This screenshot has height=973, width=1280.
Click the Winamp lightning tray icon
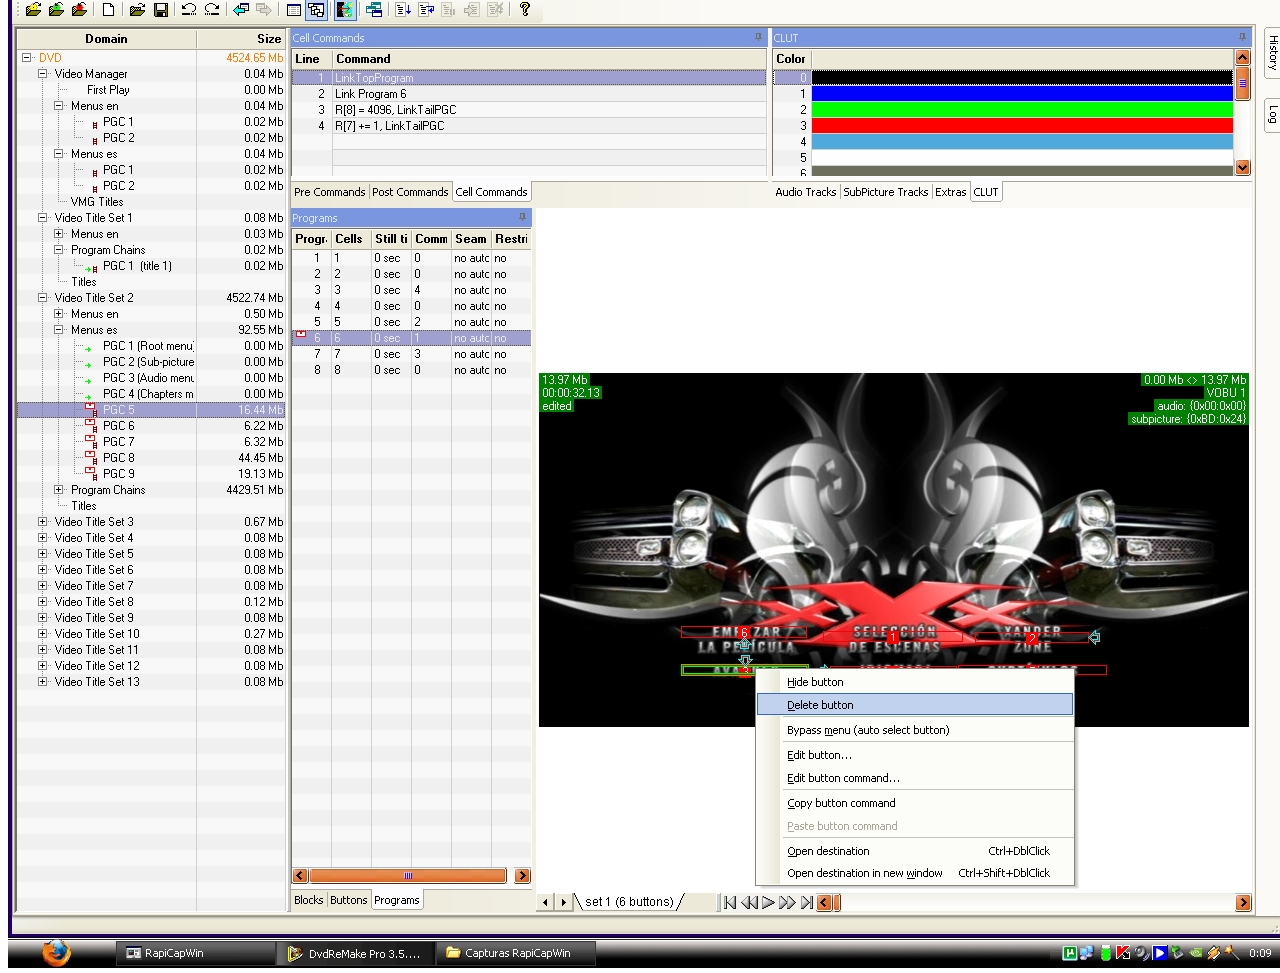tap(1213, 953)
